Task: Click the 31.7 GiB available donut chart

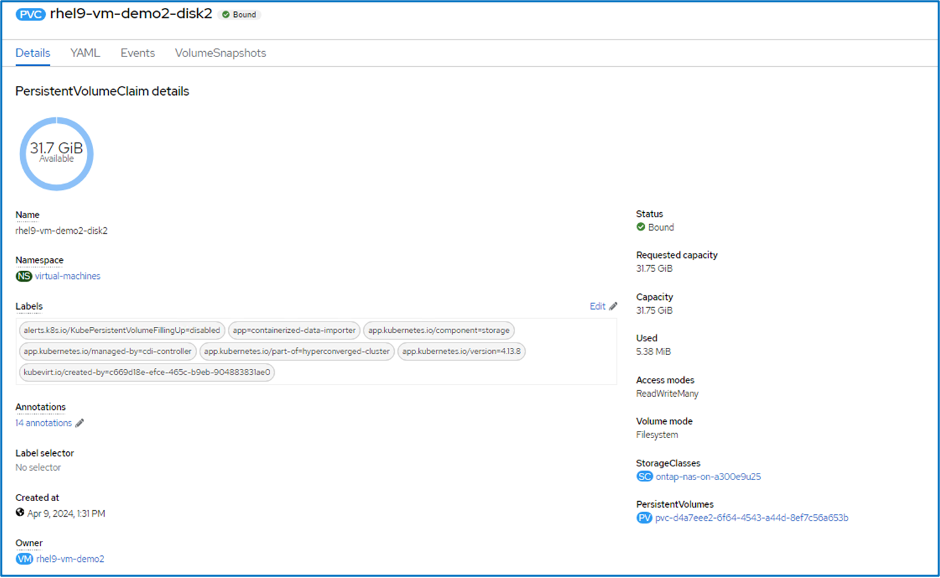Action: tap(56, 153)
